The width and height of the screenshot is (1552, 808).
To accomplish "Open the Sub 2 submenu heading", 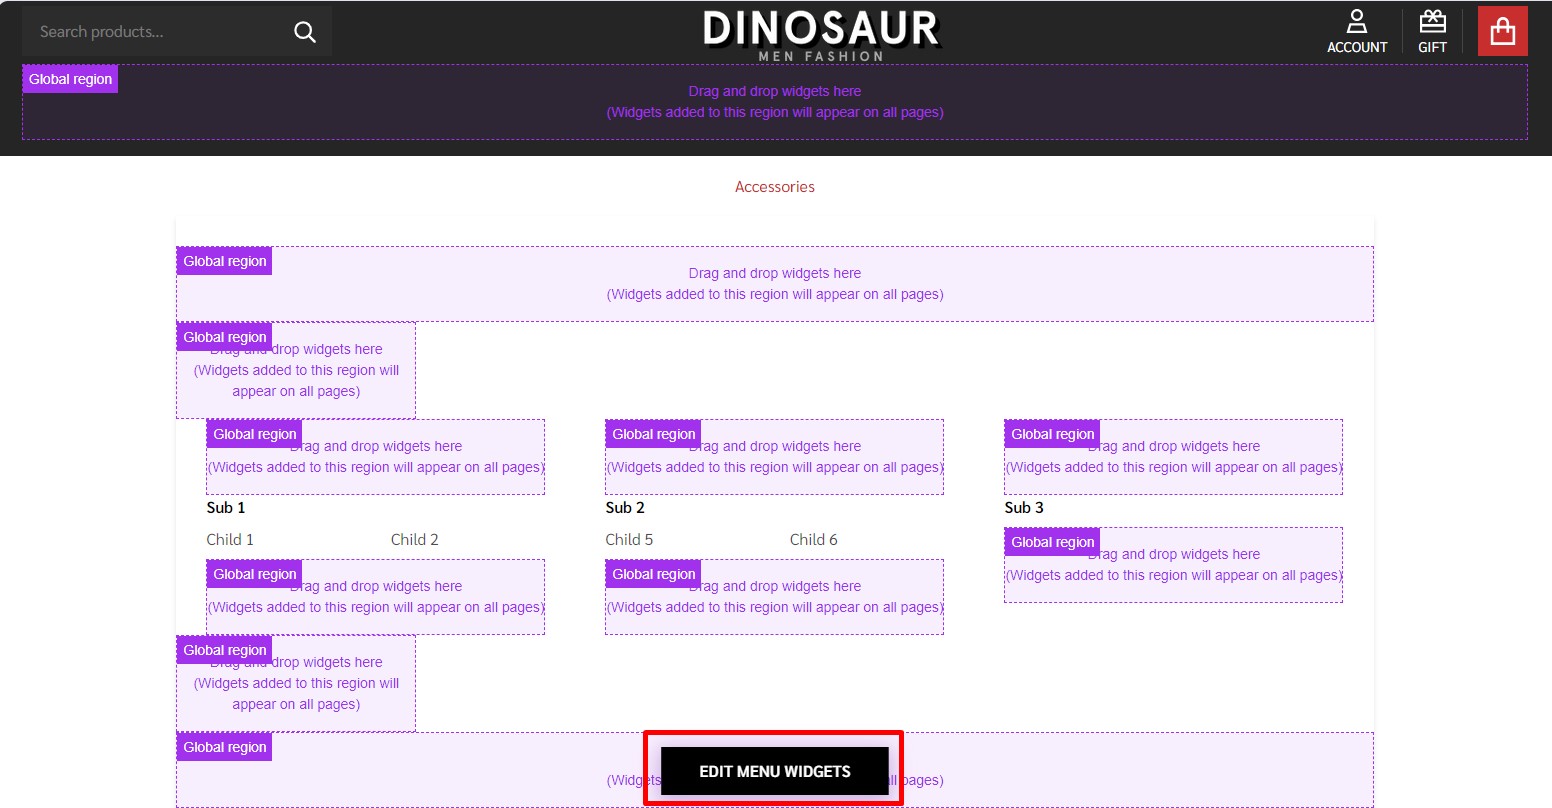I will pos(625,508).
